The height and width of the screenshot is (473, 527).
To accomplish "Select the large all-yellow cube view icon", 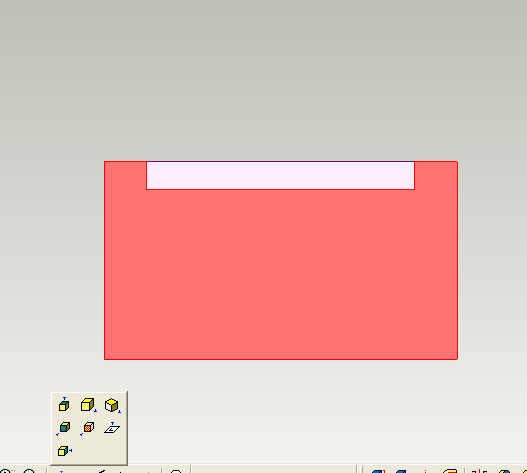I will [88, 405].
